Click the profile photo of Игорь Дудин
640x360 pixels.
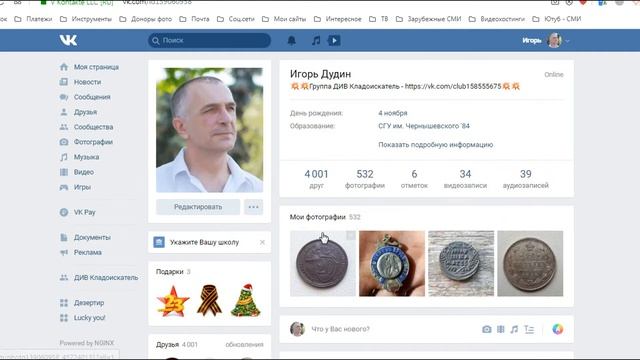(x=209, y=130)
